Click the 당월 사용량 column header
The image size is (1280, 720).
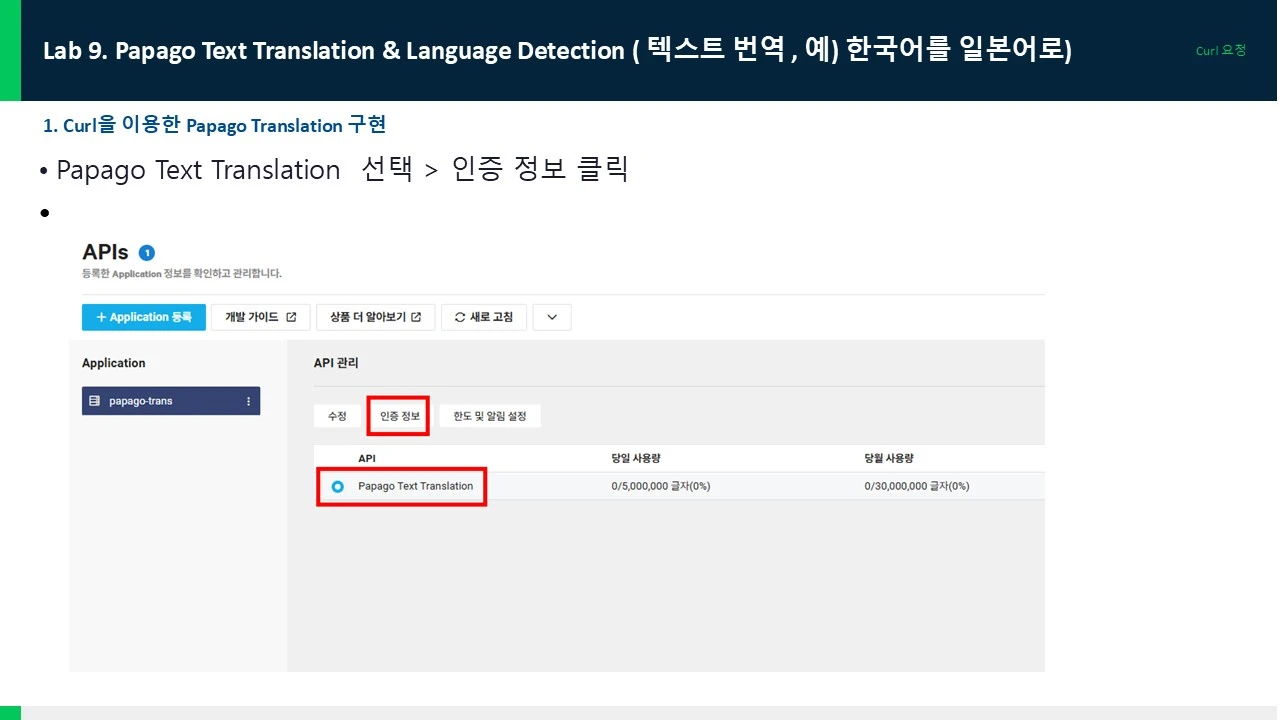tap(889, 458)
